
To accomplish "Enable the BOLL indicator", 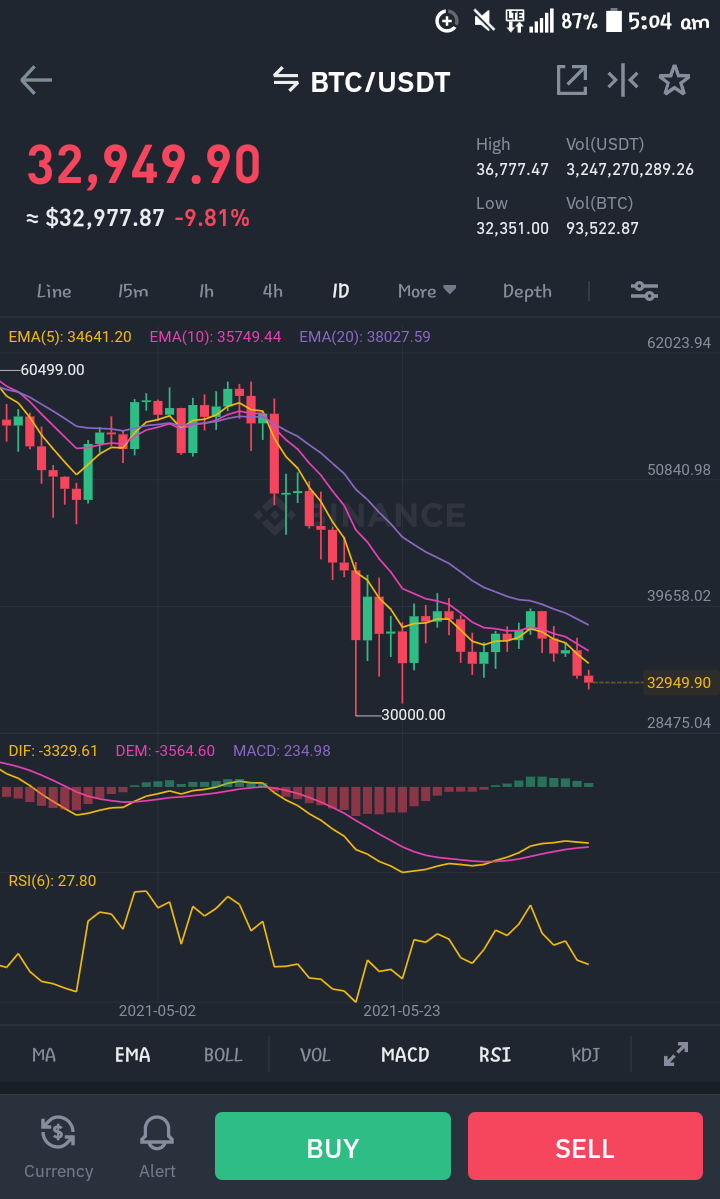I will 223,1055.
